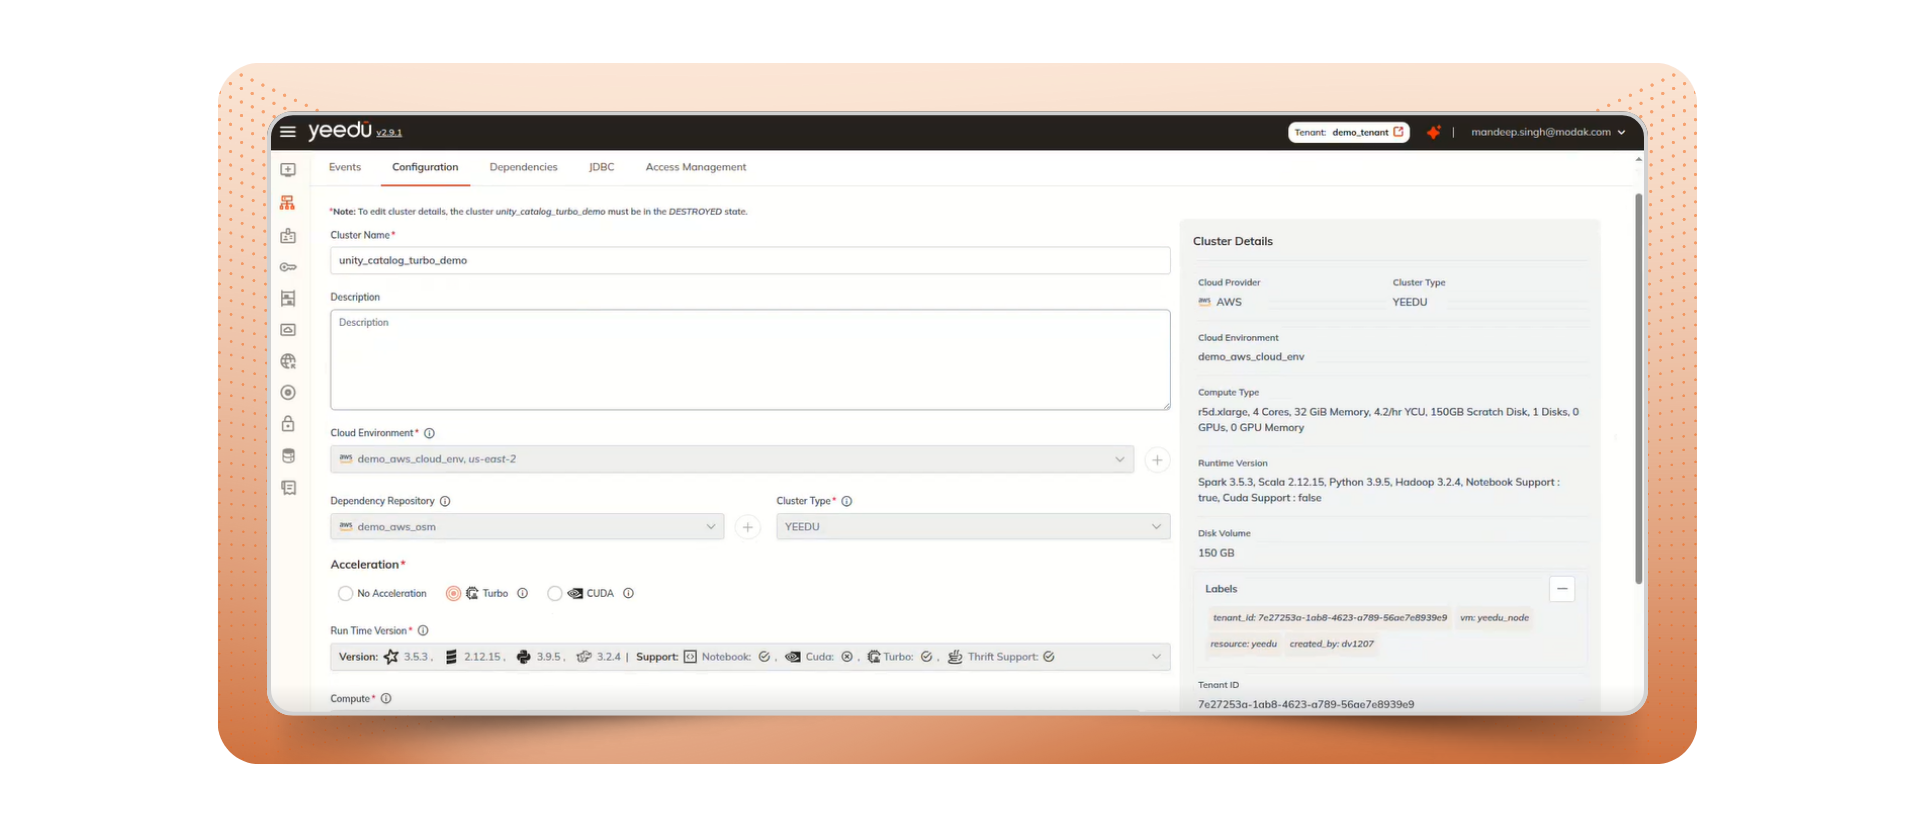Open the server rack sidebar icon
1915x827 pixels.
point(288,298)
